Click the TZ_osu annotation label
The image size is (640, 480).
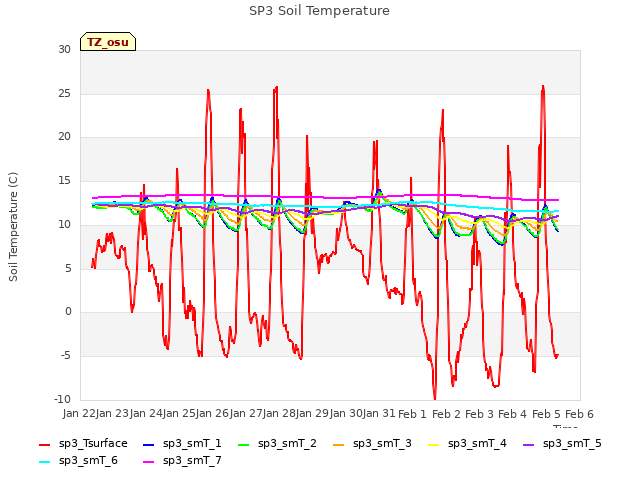coord(108,42)
